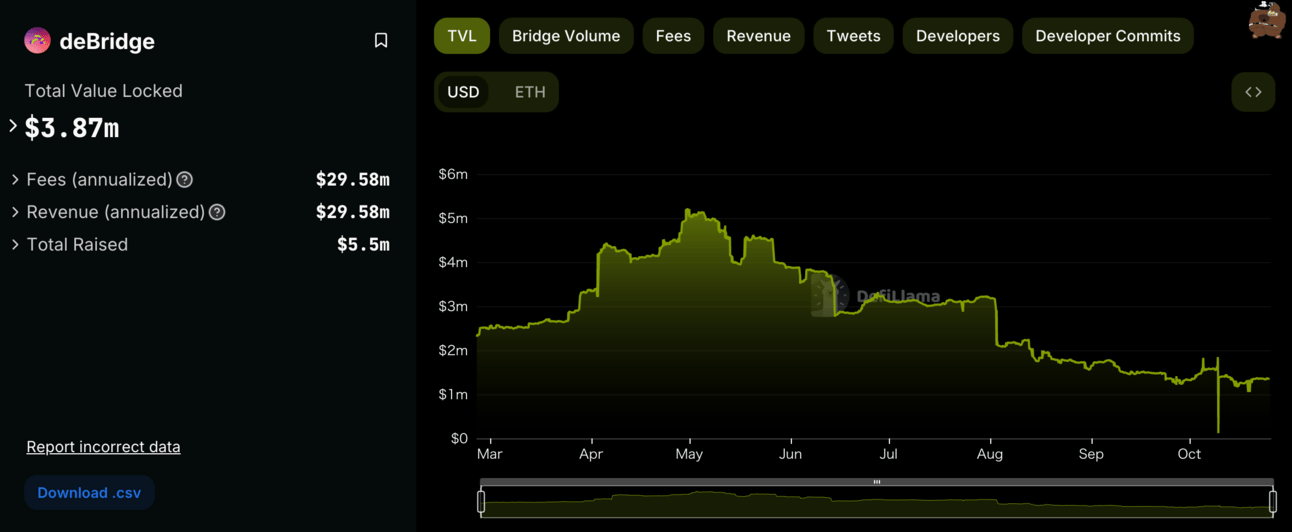Click the range slider top grip bar
This screenshot has width=1292, height=532.
click(x=877, y=482)
